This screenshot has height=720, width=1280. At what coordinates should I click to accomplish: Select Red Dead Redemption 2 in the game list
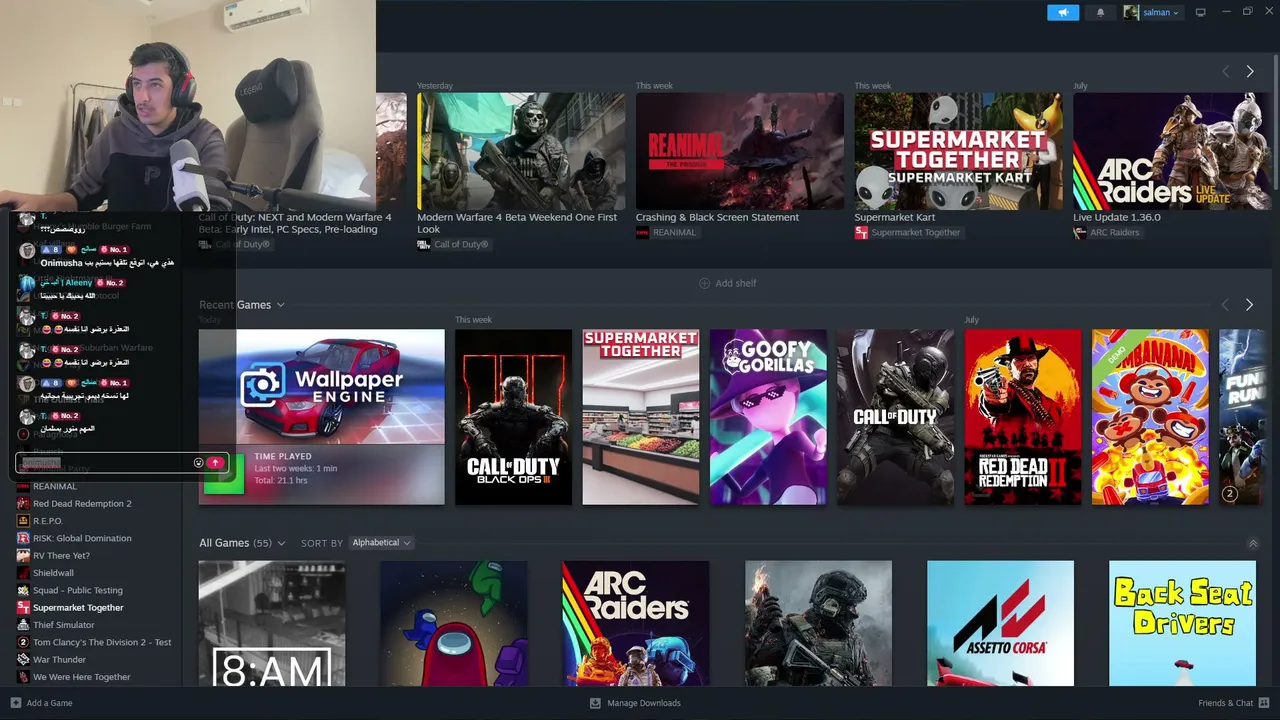click(x=82, y=504)
